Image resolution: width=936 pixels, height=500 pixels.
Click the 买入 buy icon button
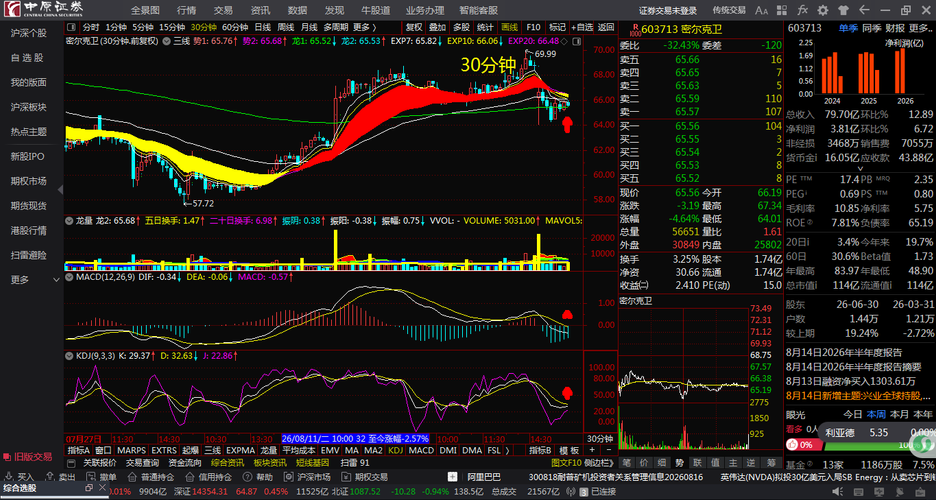click(x=10, y=477)
